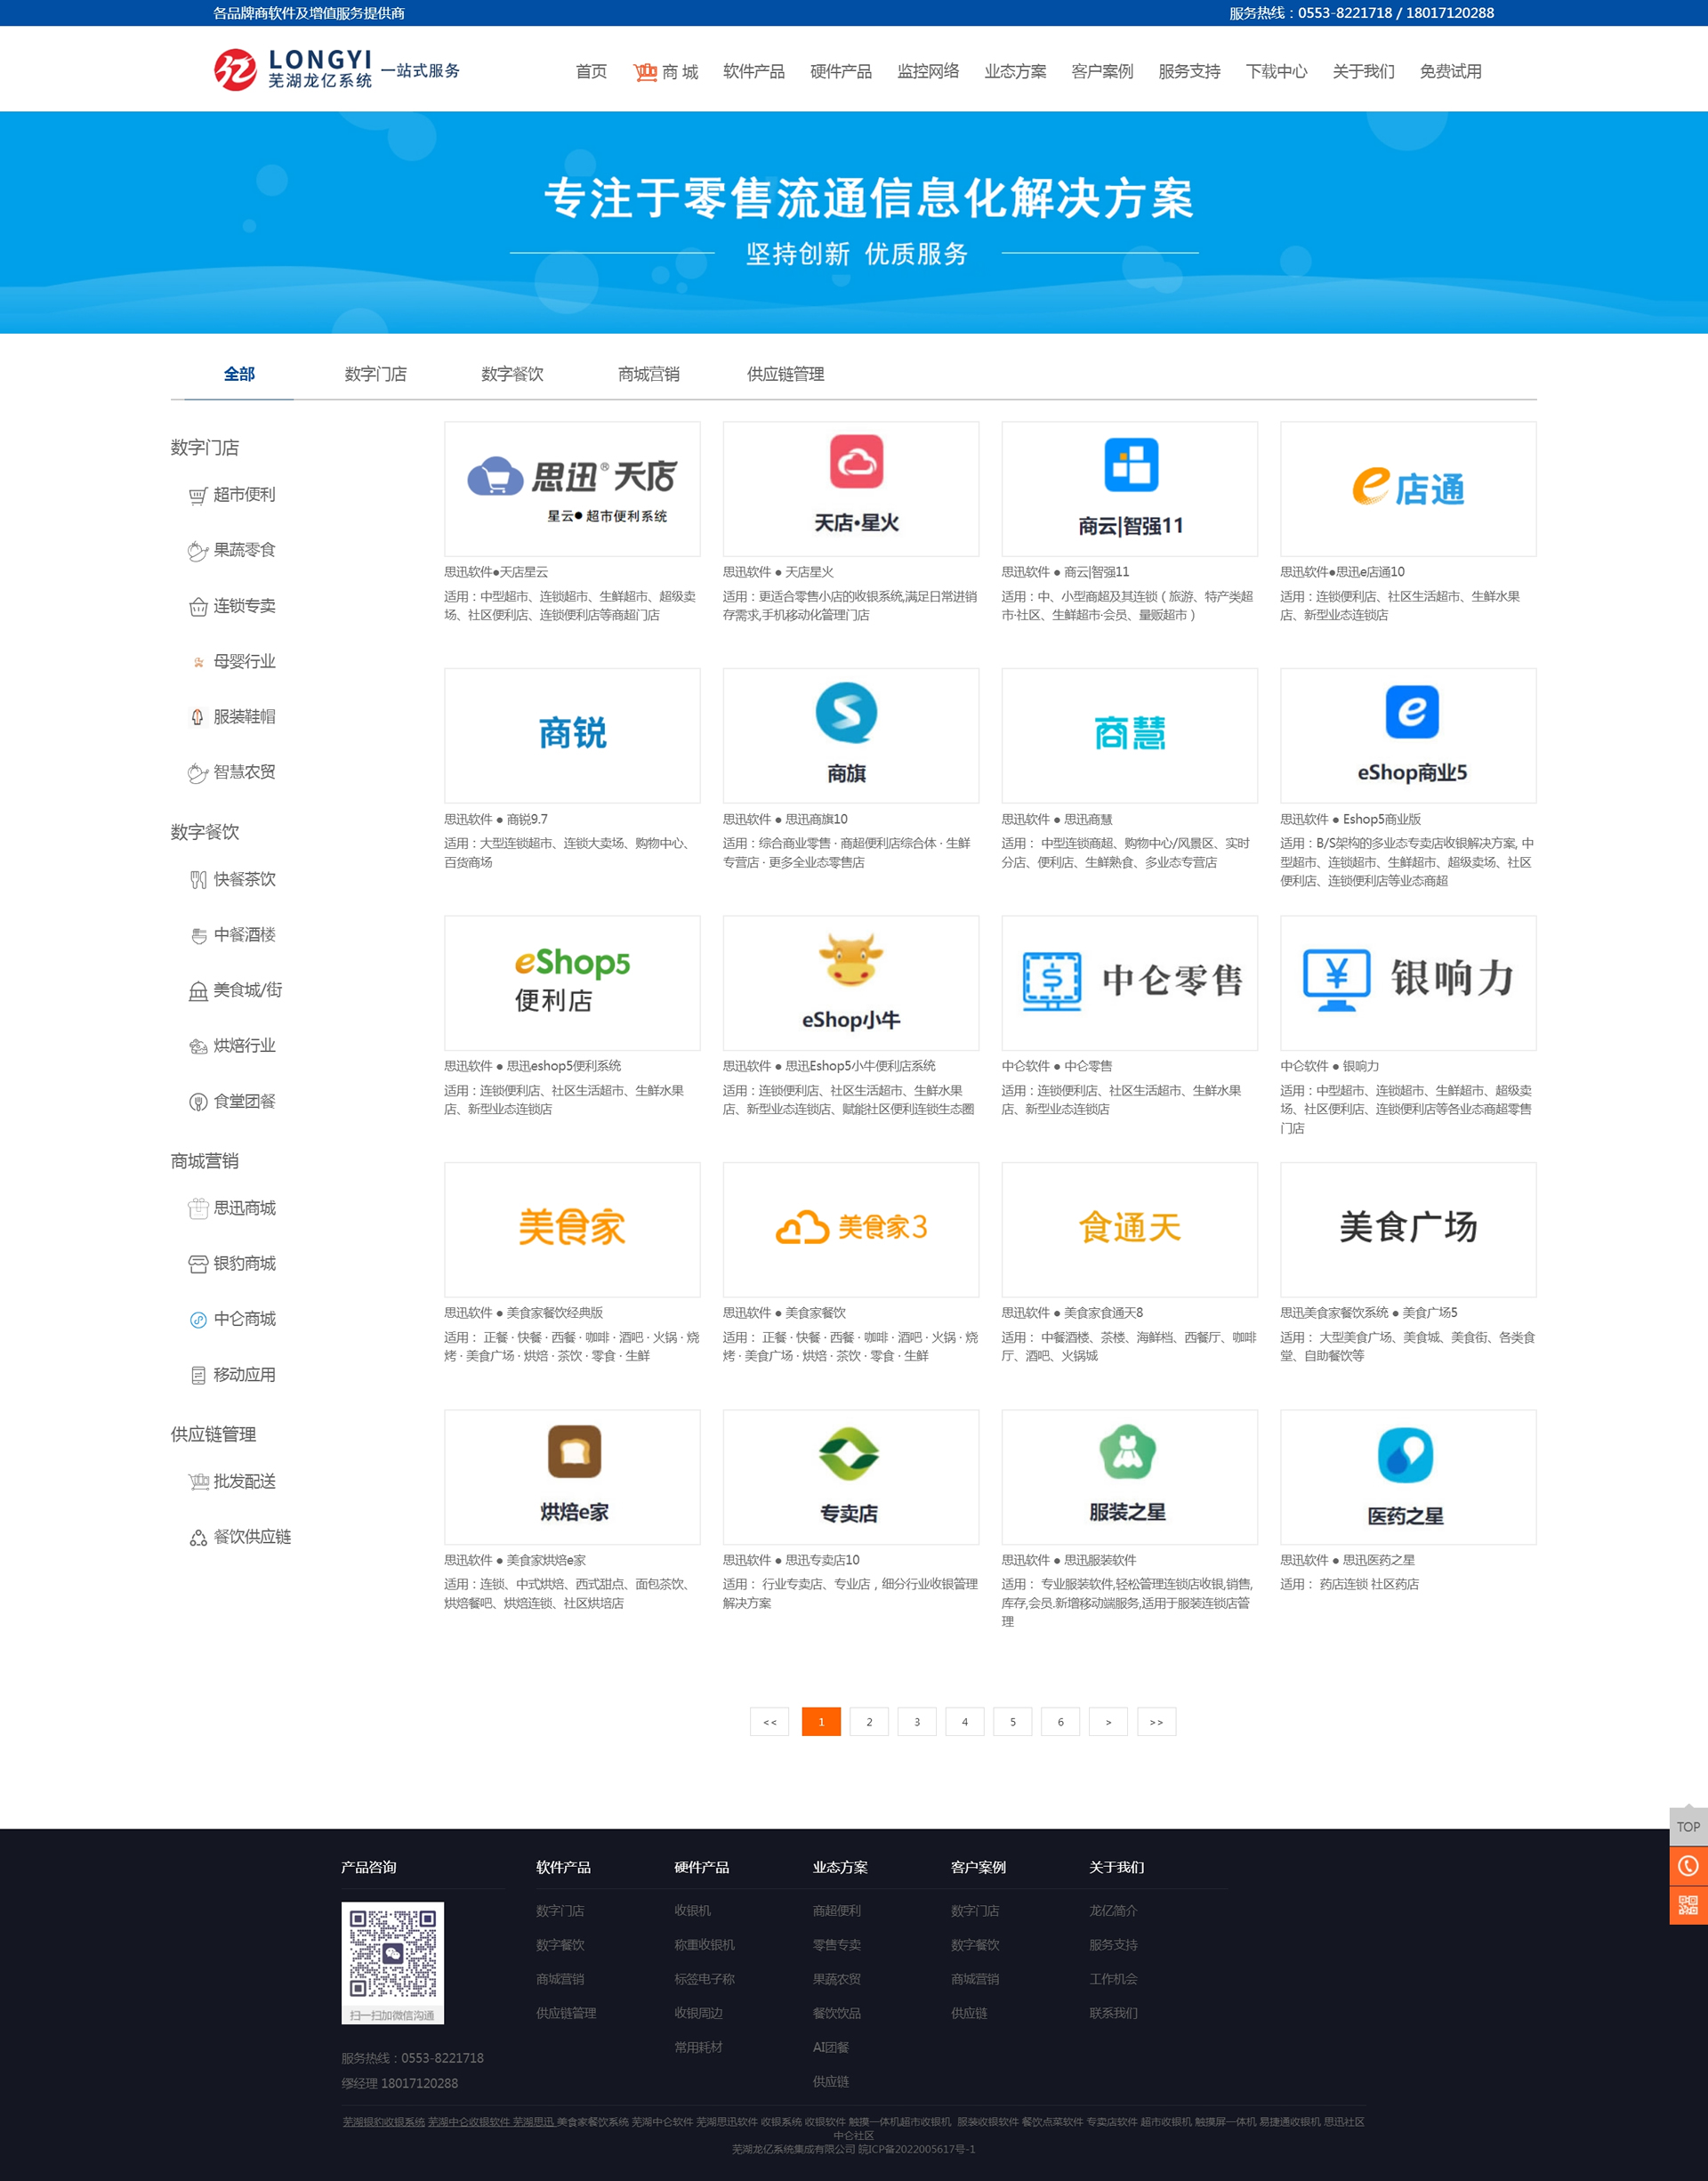Open the 美食广场 product thumbnail
The image size is (1708, 2181).
[1408, 1230]
